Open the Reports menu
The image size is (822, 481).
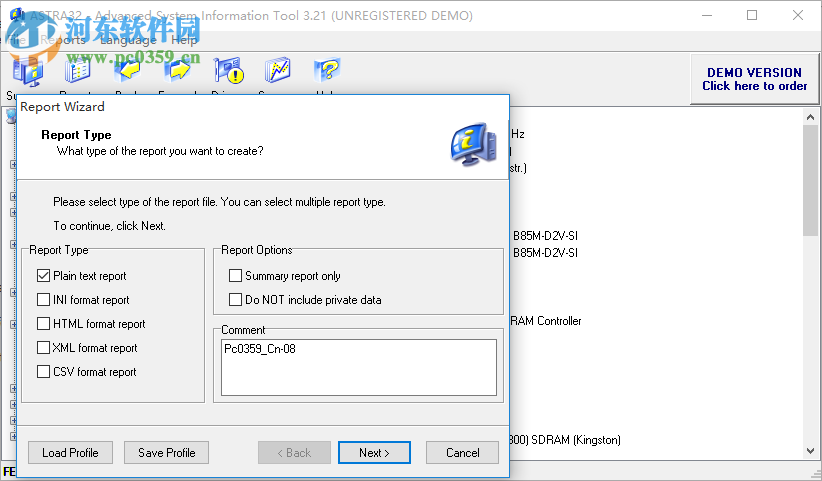63,40
